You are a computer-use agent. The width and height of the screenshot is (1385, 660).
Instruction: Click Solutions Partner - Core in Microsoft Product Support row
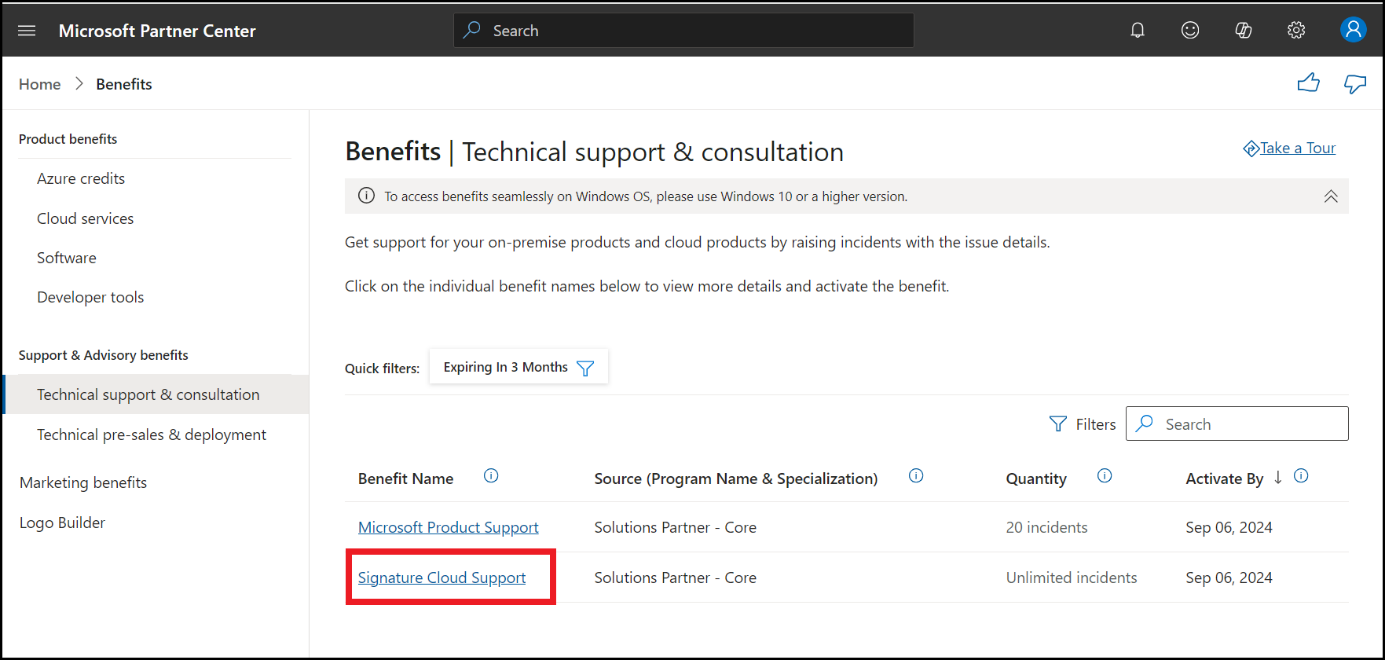point(675,527)
